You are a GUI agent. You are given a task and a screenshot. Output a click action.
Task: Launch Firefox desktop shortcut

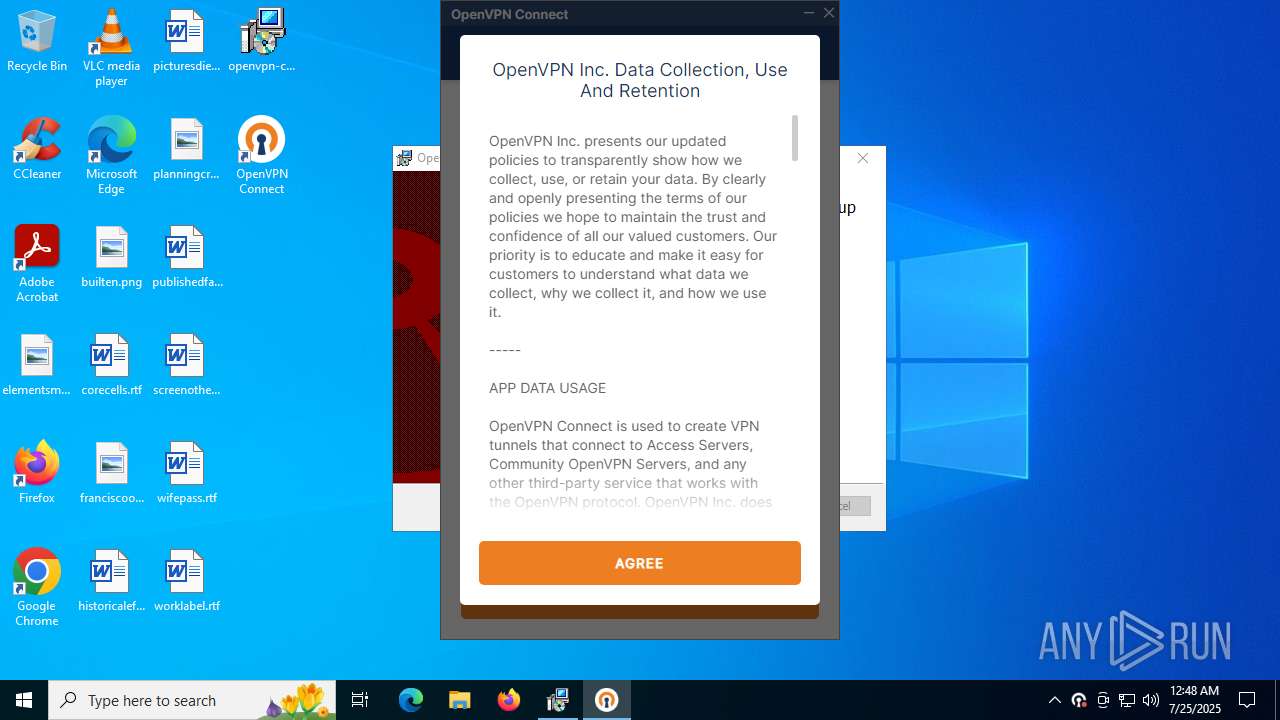[37, 473]
